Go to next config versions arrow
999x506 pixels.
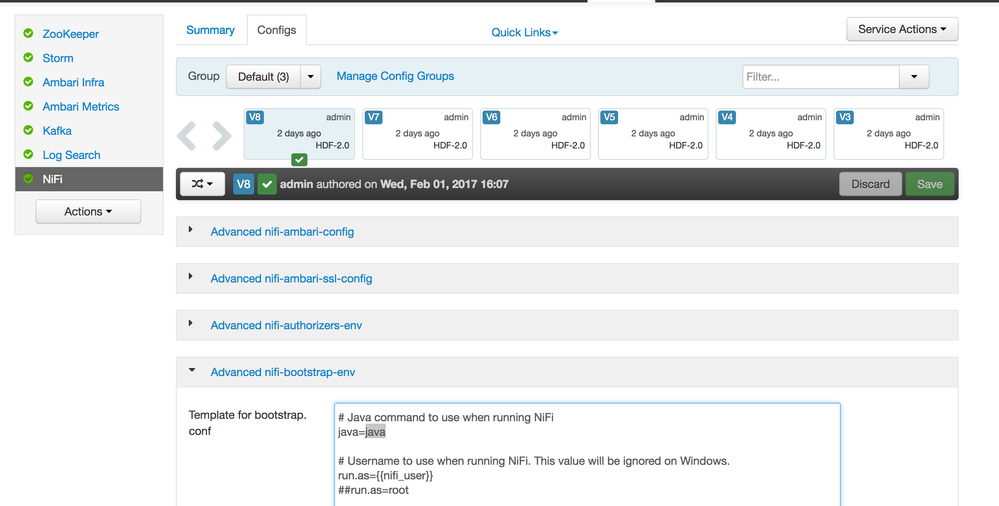pos(222,135)
